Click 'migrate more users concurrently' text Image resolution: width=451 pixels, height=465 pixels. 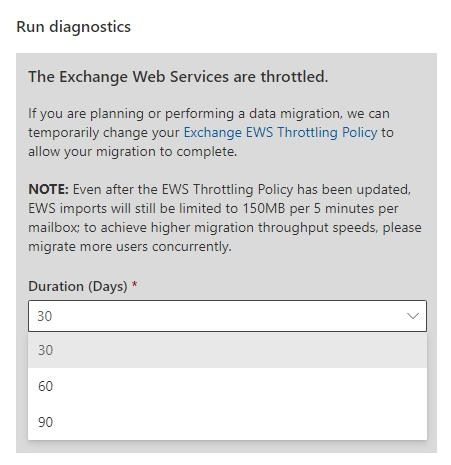tap(130, 247)
